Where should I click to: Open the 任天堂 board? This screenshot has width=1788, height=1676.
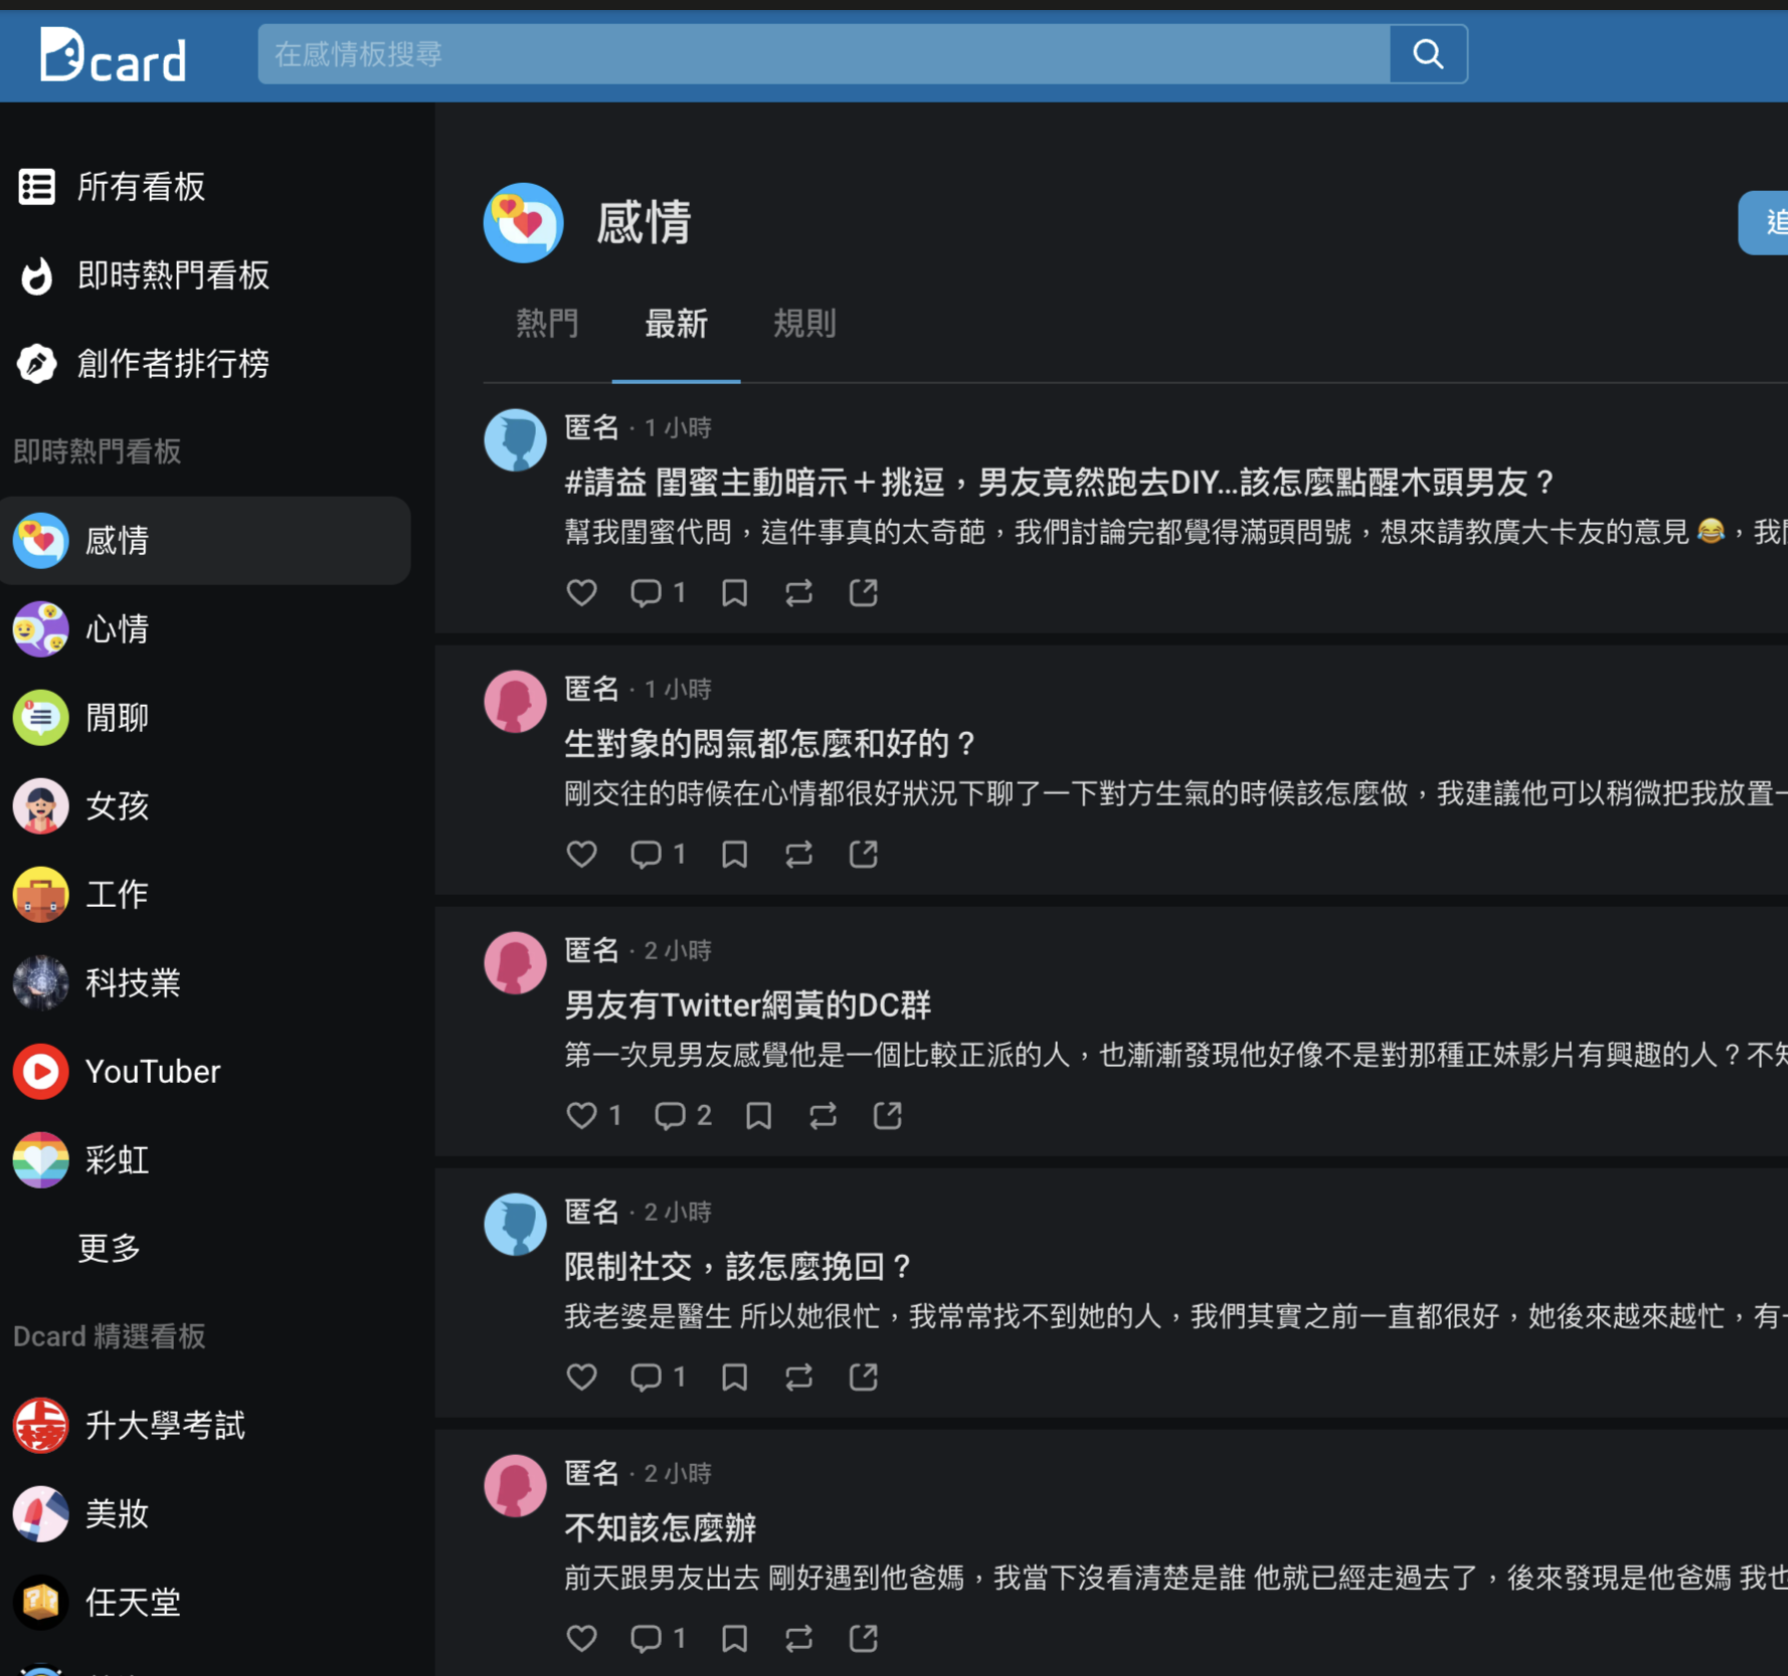[205, 1602]
